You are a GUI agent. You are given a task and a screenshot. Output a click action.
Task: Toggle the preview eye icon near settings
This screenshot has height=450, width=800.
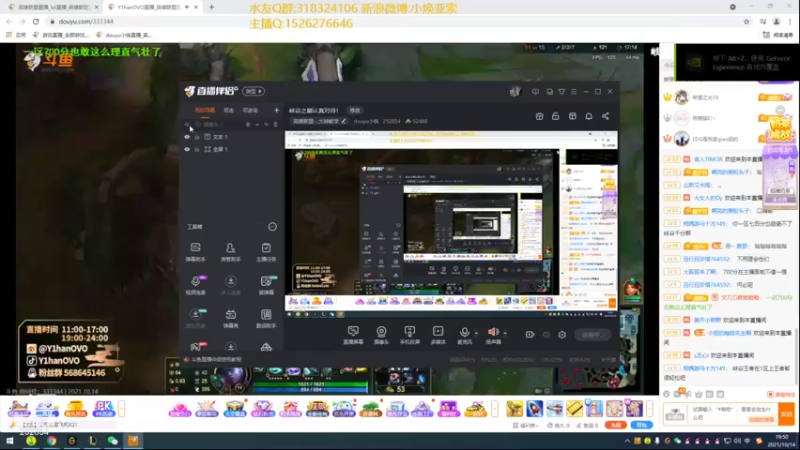[546, 335]
